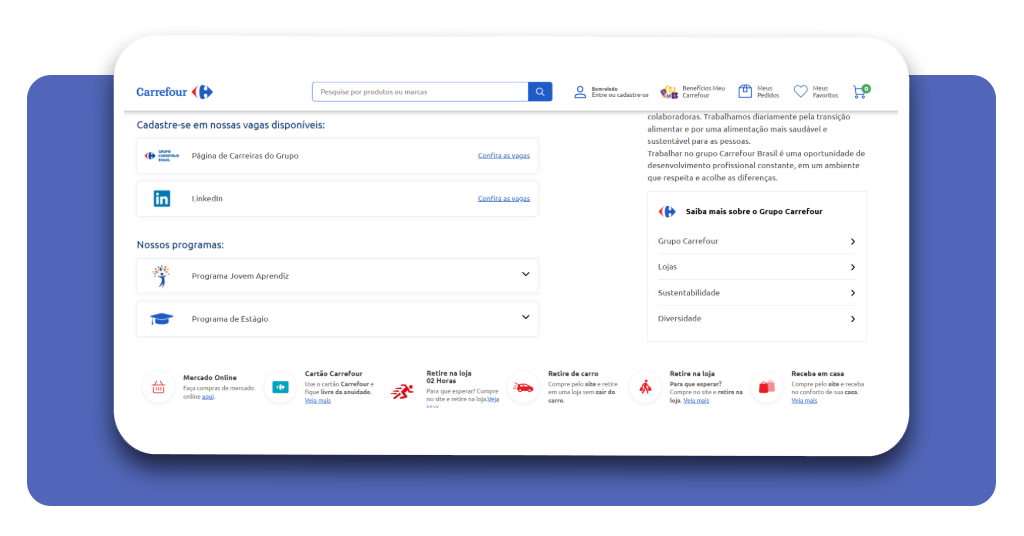Click Carrefour icon beside 'Saiba mais sobre o Grupo'
Screen dimensions: 1024x536
click(x=667, y=212)
